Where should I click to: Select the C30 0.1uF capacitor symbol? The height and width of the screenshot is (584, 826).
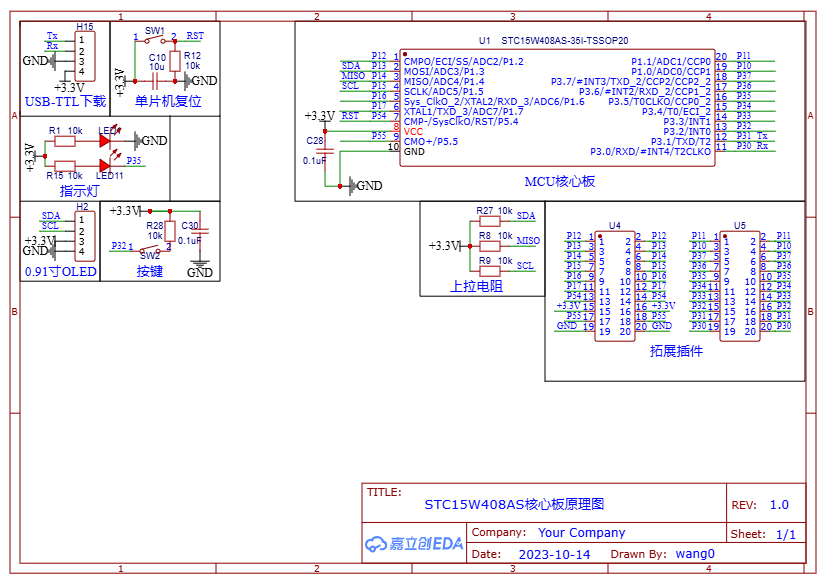click(x=200, y=231)
